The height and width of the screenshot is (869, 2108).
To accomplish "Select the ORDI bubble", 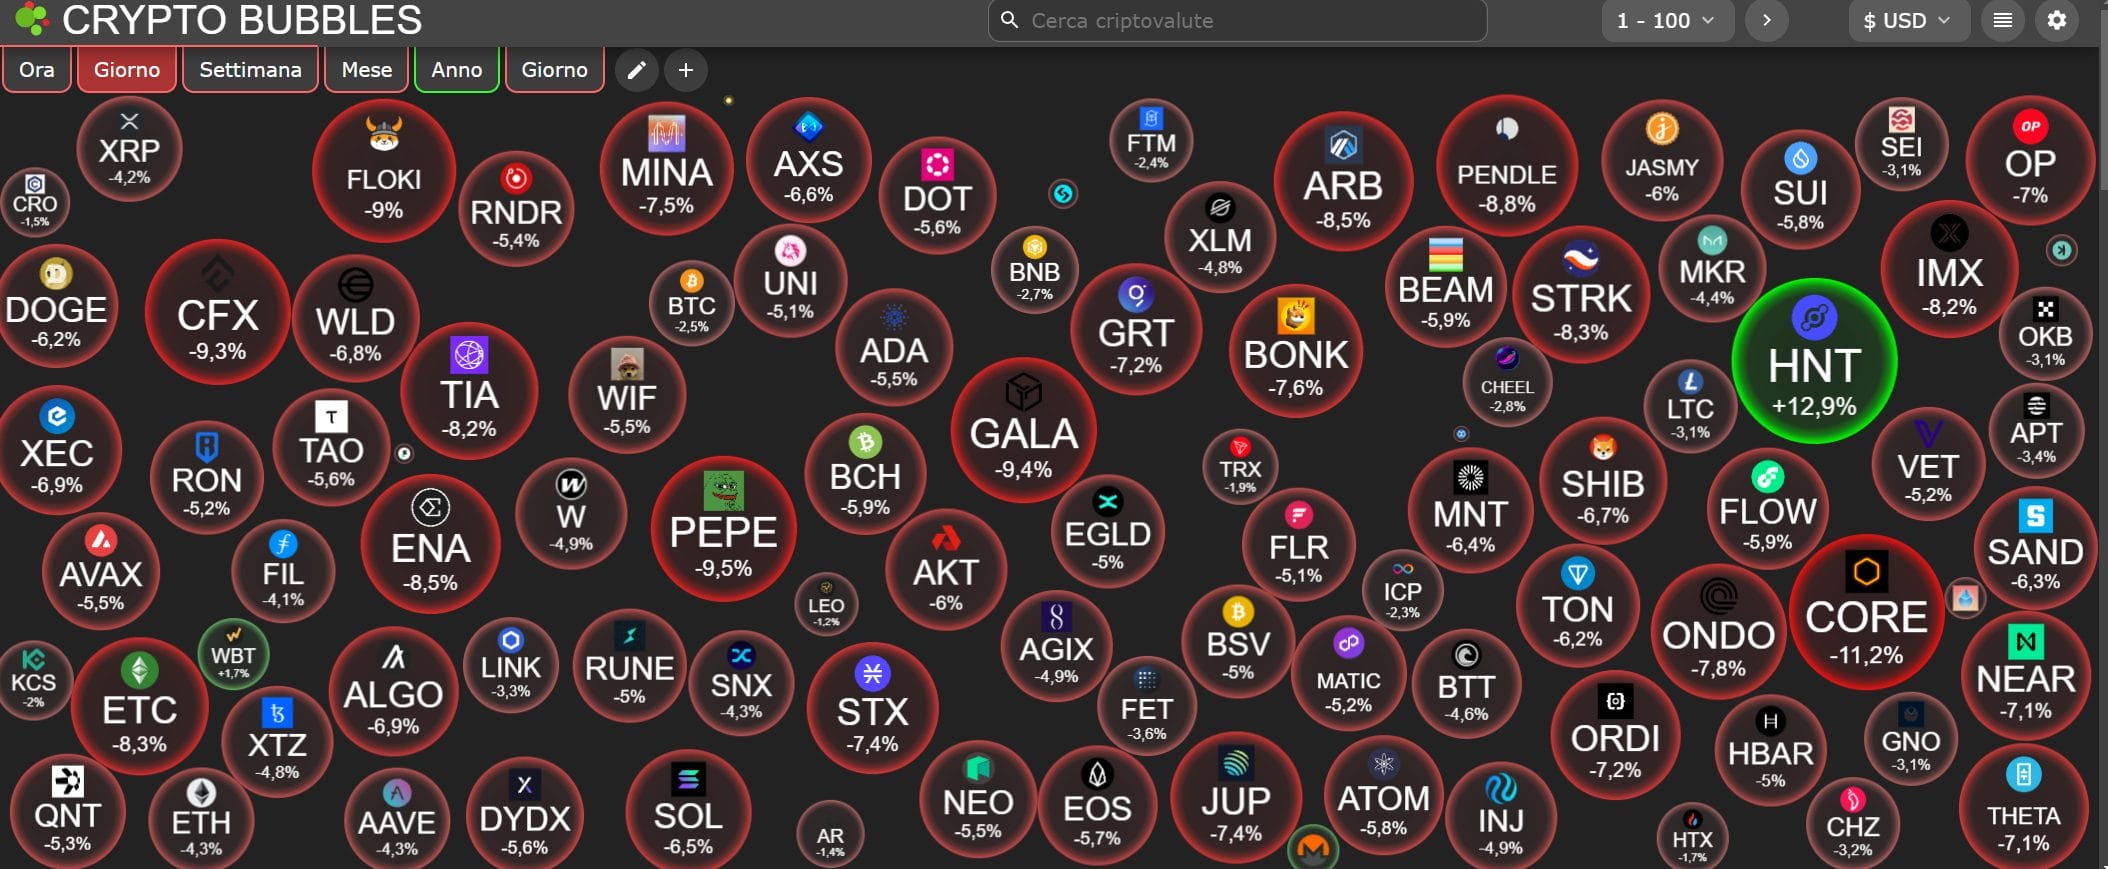I will tap(1615, 736).
